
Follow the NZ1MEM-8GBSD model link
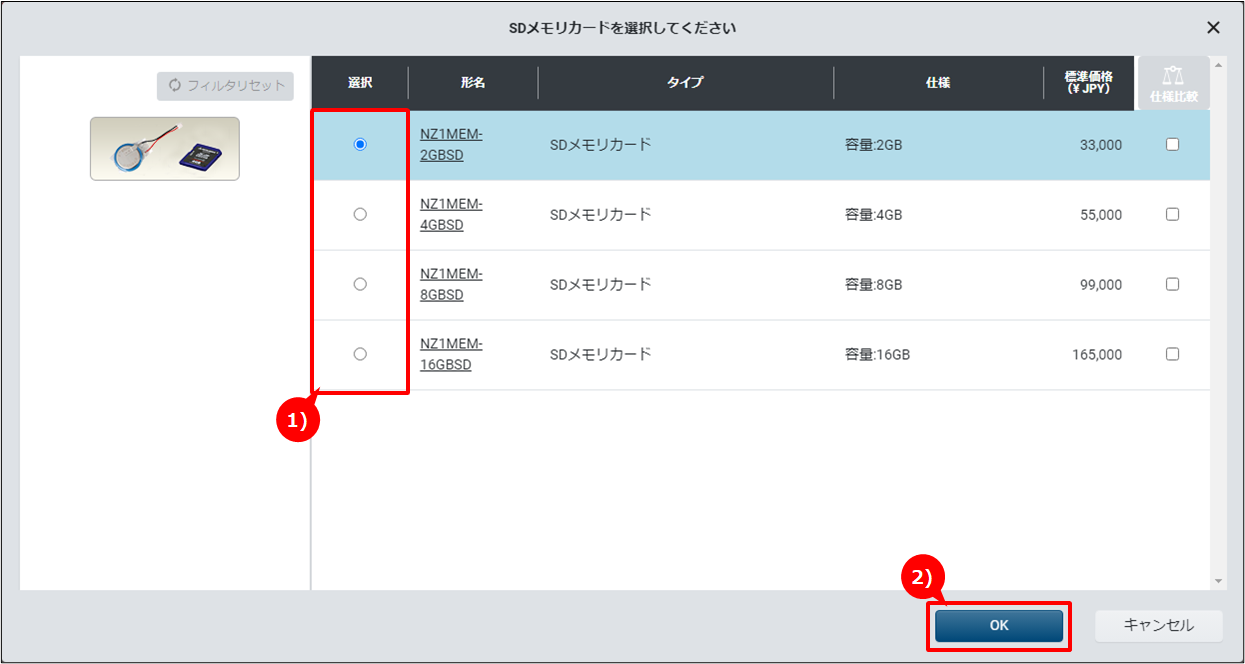click(x=451, y=285)
